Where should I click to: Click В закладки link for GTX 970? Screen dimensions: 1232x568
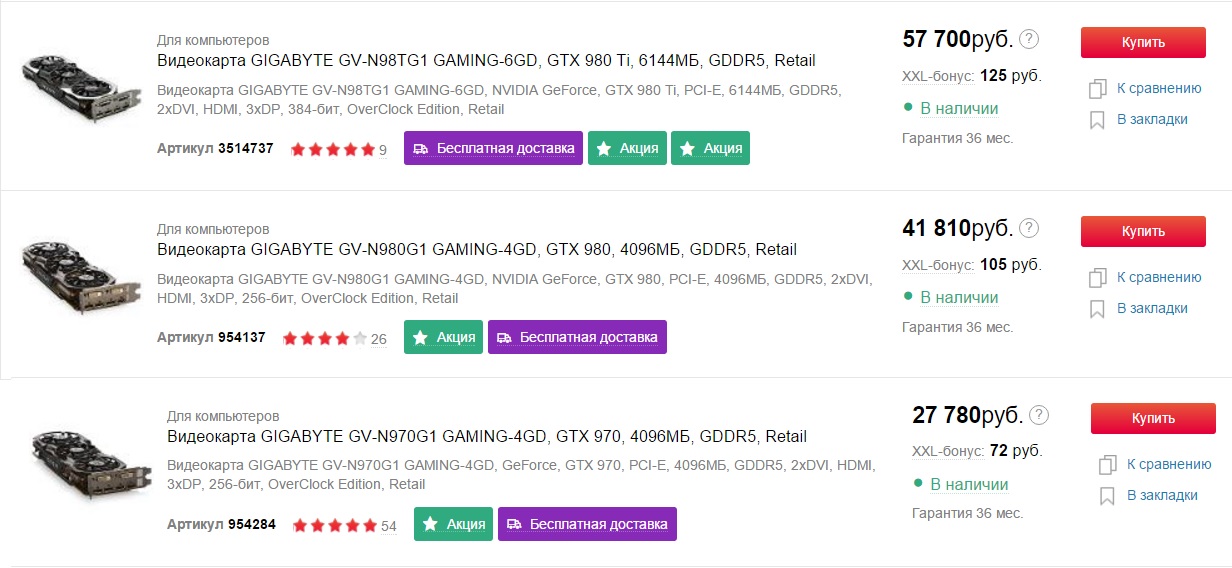1162,495
